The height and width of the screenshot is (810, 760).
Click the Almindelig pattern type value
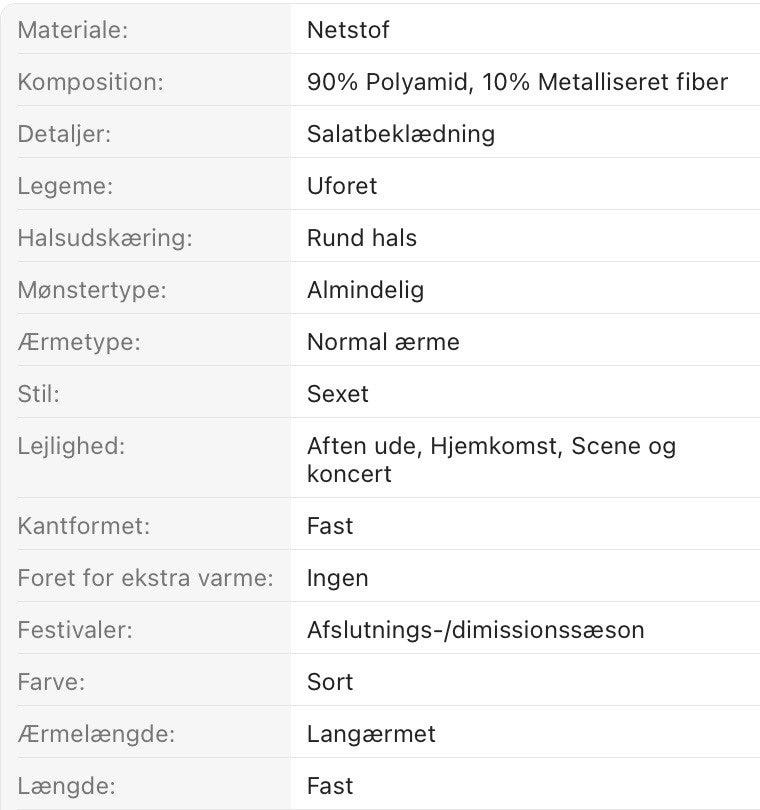(x=366, y=290)
